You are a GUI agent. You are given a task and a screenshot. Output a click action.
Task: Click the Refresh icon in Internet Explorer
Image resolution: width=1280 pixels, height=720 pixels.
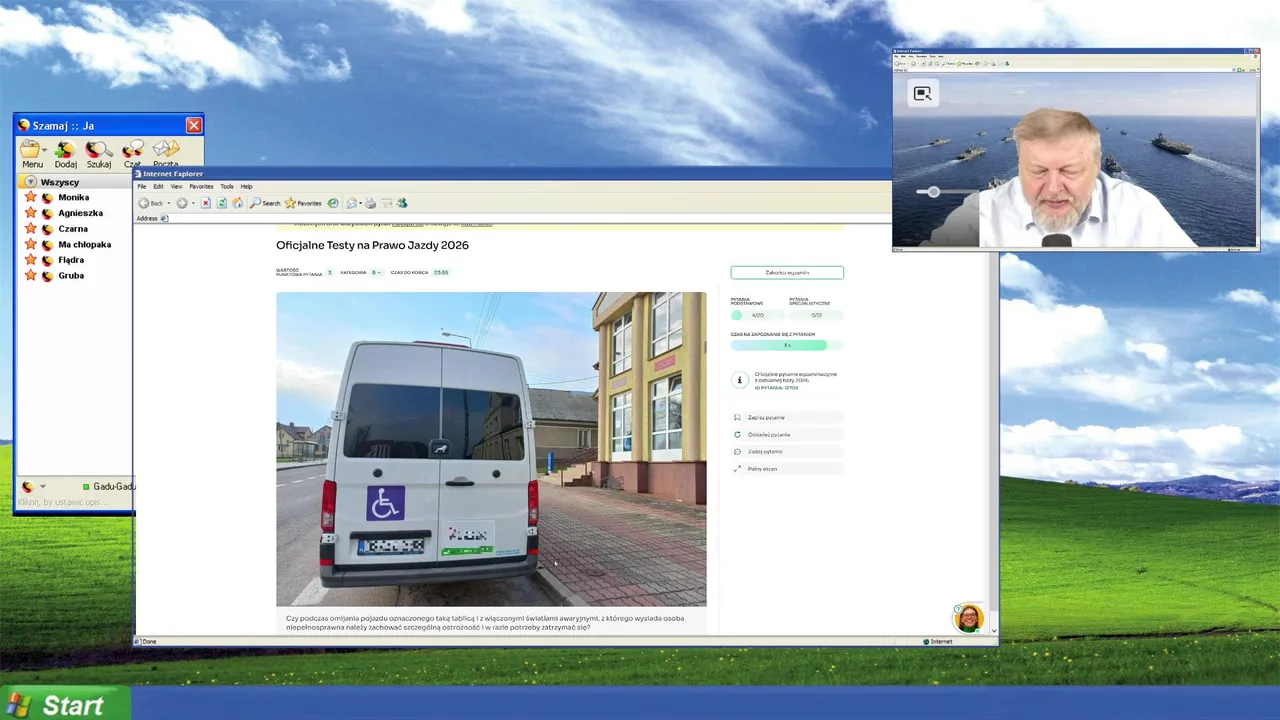(222, 203)
